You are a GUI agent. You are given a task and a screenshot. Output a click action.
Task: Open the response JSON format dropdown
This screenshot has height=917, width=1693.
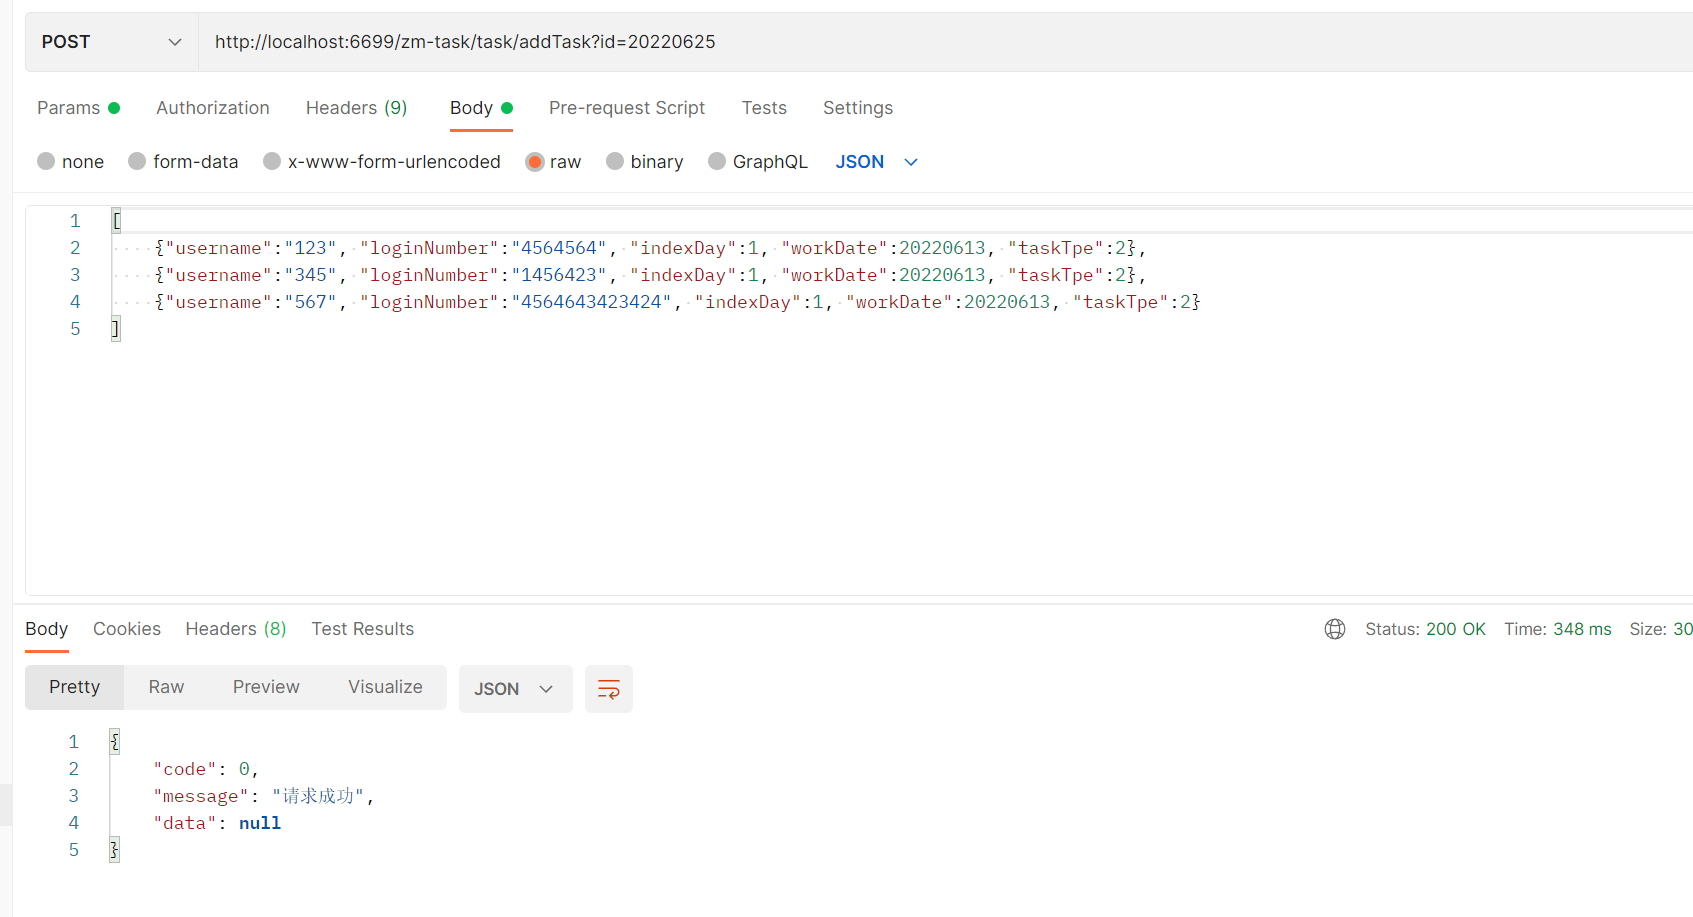[x=515, y=689]
